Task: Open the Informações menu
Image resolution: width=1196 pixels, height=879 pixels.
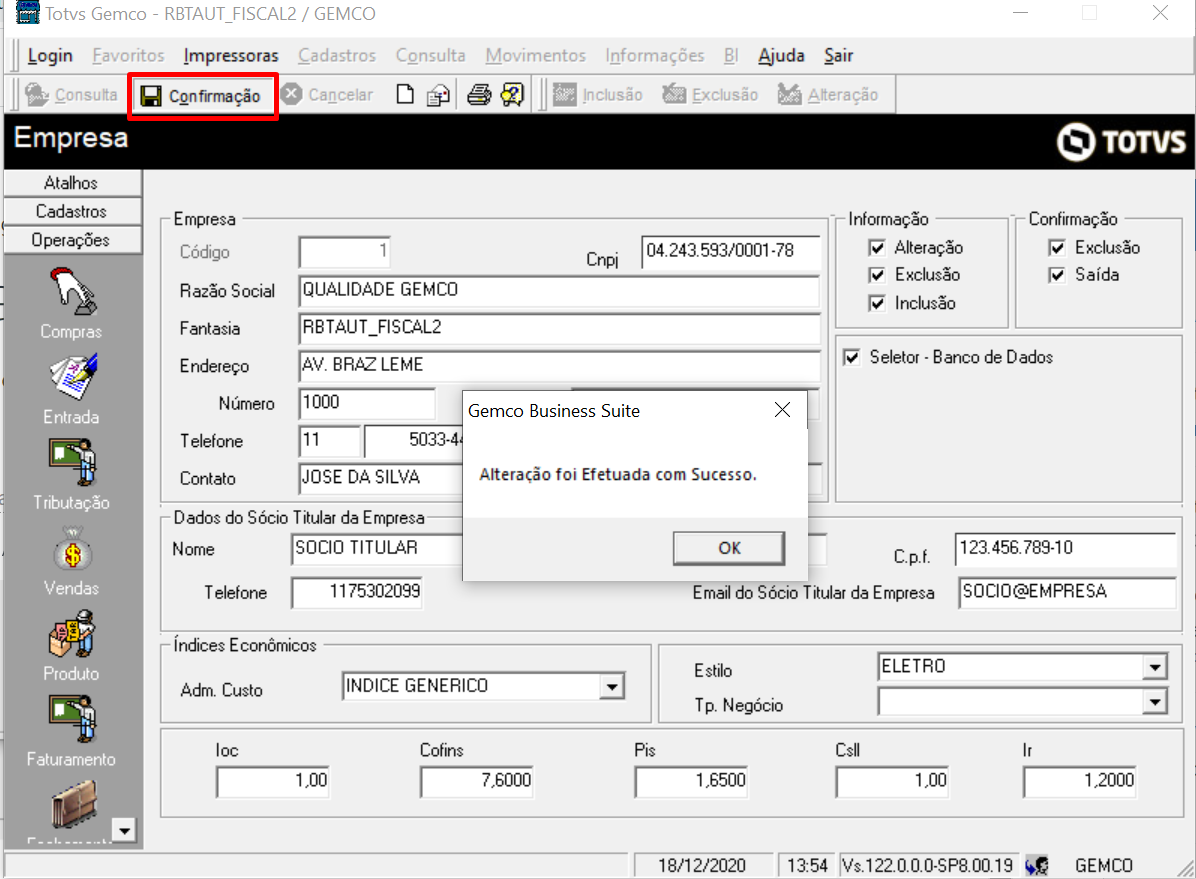Action: [654, 56]
